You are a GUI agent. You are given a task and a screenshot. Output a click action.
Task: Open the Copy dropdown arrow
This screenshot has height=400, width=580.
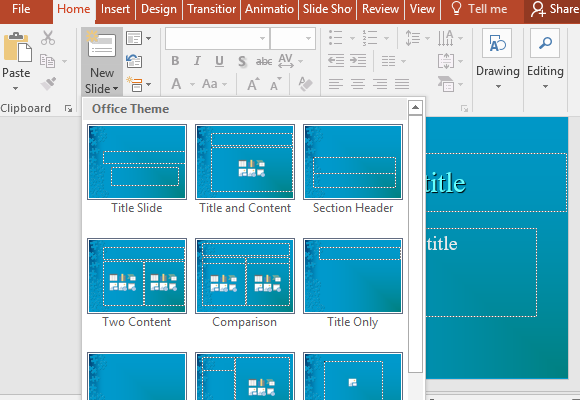pos(64,61)
